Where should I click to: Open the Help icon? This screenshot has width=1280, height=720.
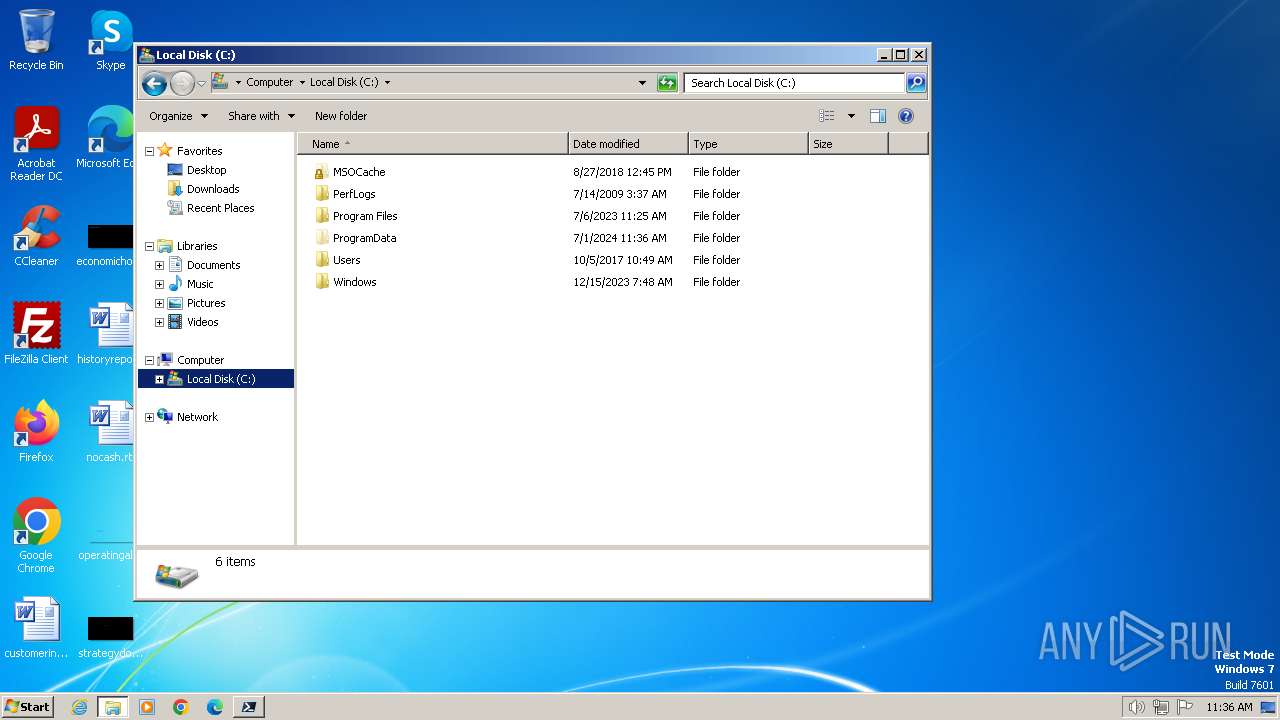pos(906,116)
